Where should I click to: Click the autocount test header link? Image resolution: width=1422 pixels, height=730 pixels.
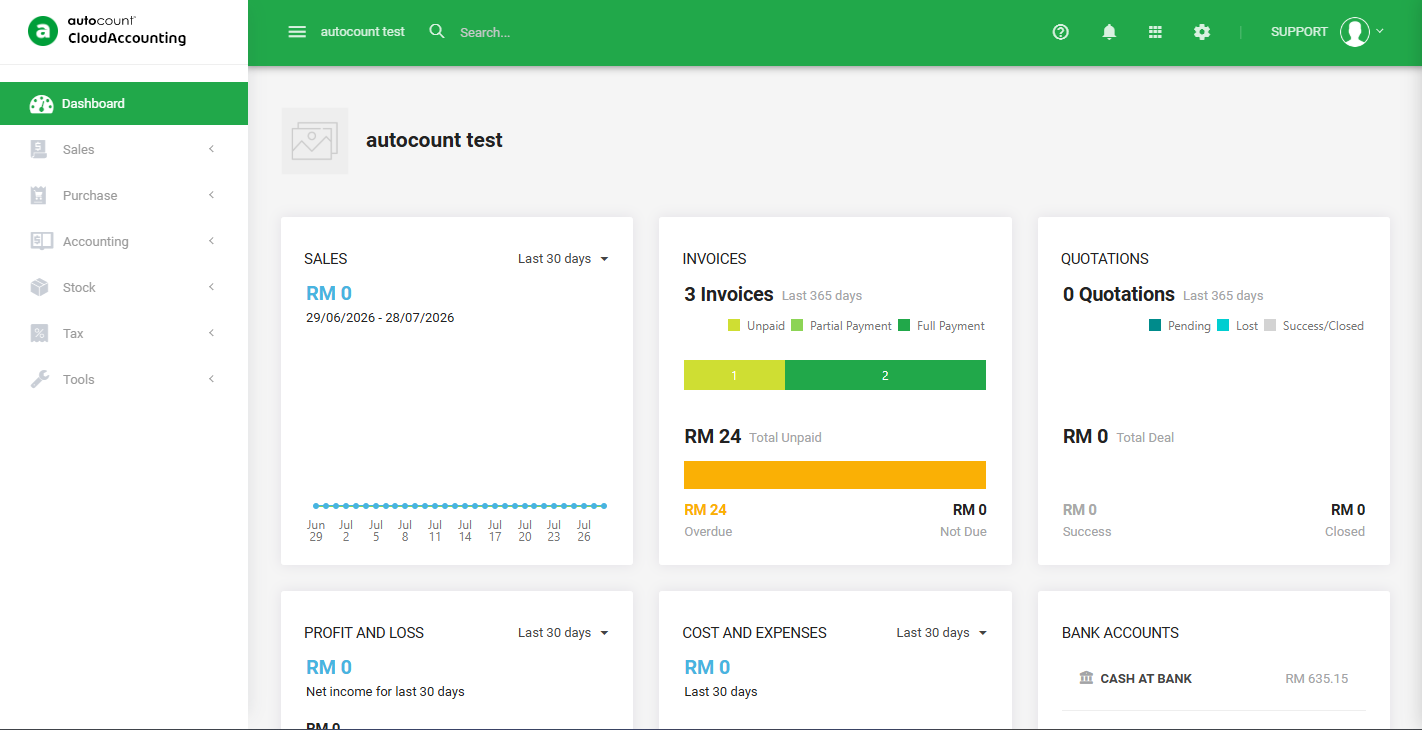tap(363, 32)
